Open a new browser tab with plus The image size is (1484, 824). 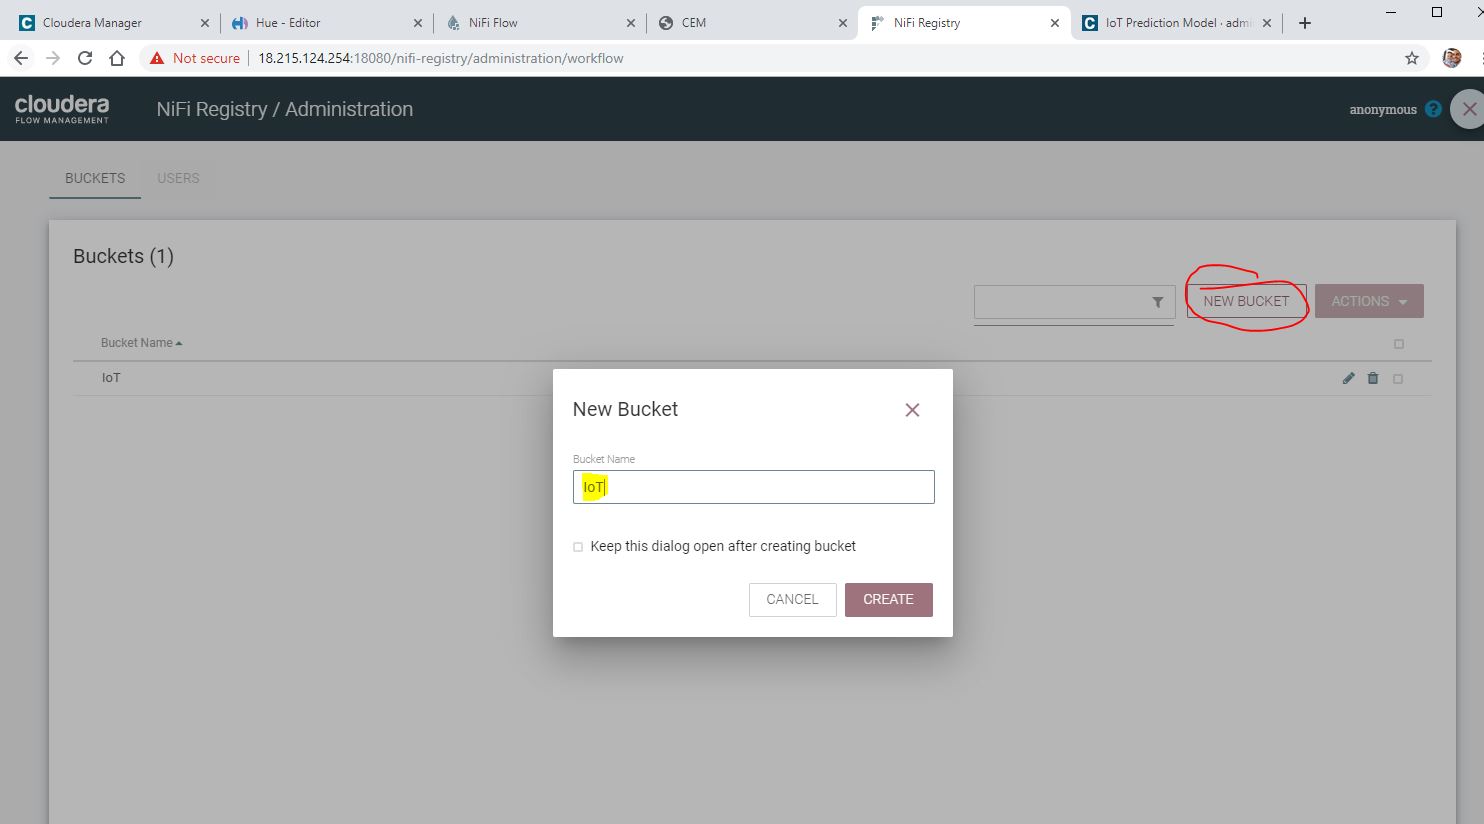pos(1304,23)
